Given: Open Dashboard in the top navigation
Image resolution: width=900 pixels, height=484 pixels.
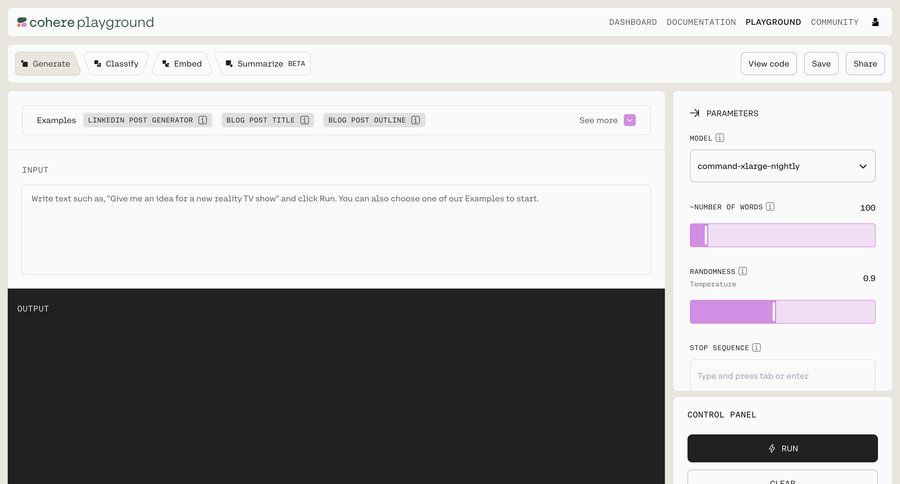Looking at the screenshot, I should click(633, 22).
